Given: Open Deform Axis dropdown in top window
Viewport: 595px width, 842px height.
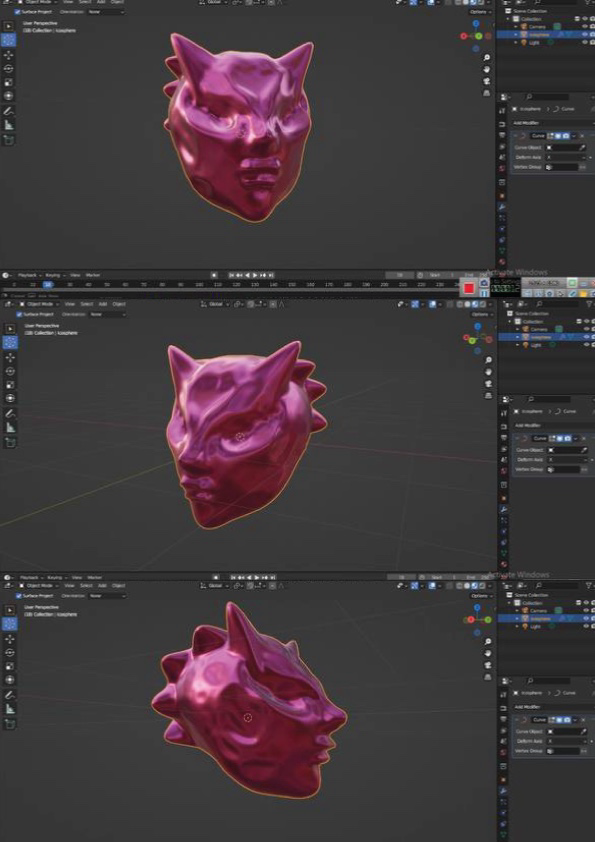Looking at the screenshot, I should click(565, 157).
